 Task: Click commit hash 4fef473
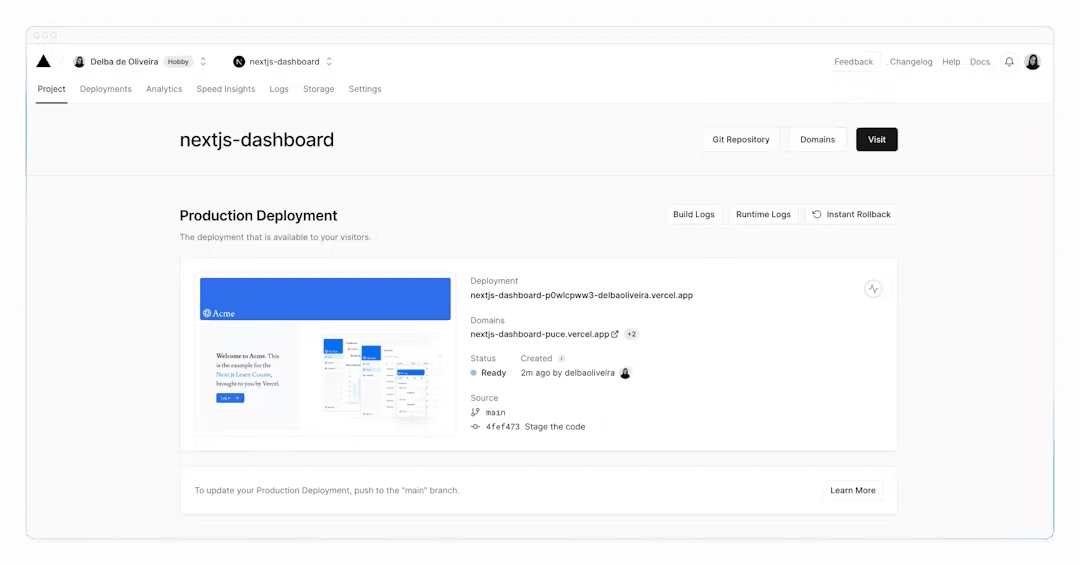pyautogui.click(x=502, y=427)
